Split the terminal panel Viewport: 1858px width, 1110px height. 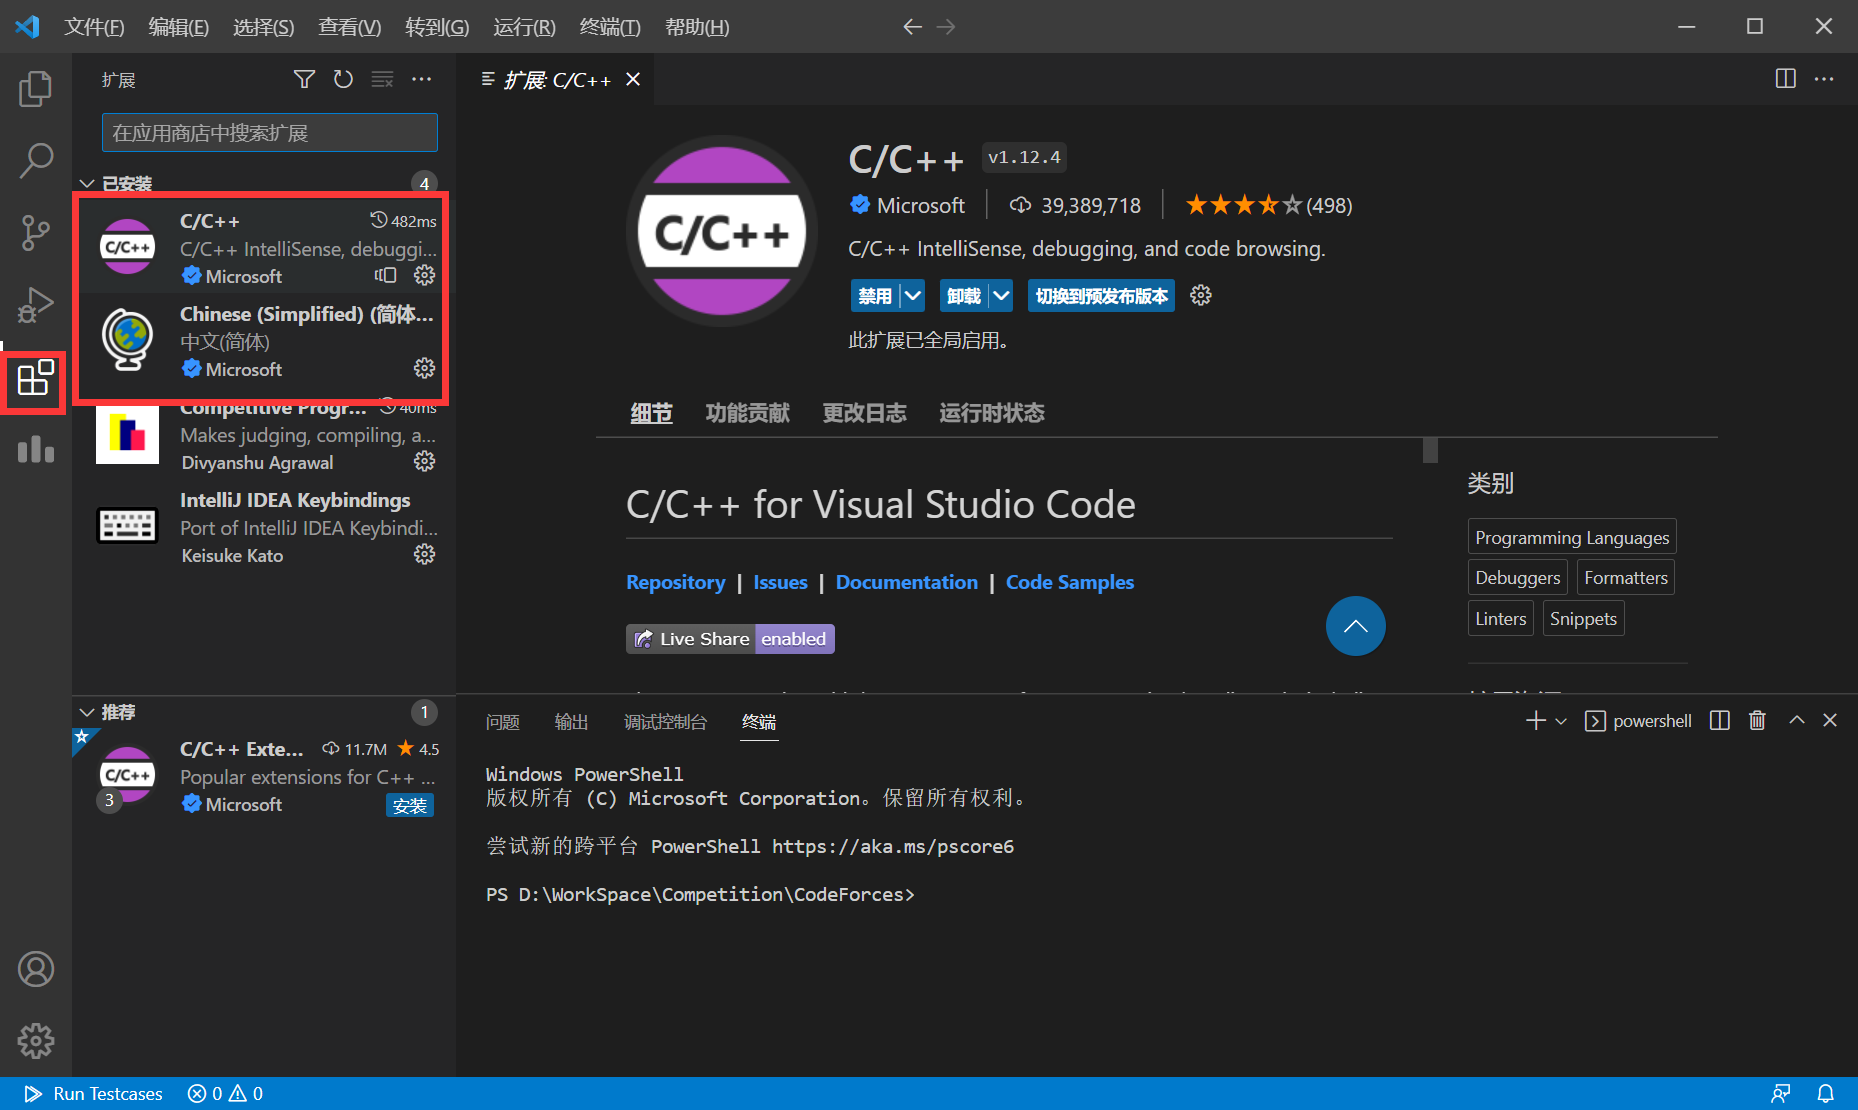(1720, 720)
